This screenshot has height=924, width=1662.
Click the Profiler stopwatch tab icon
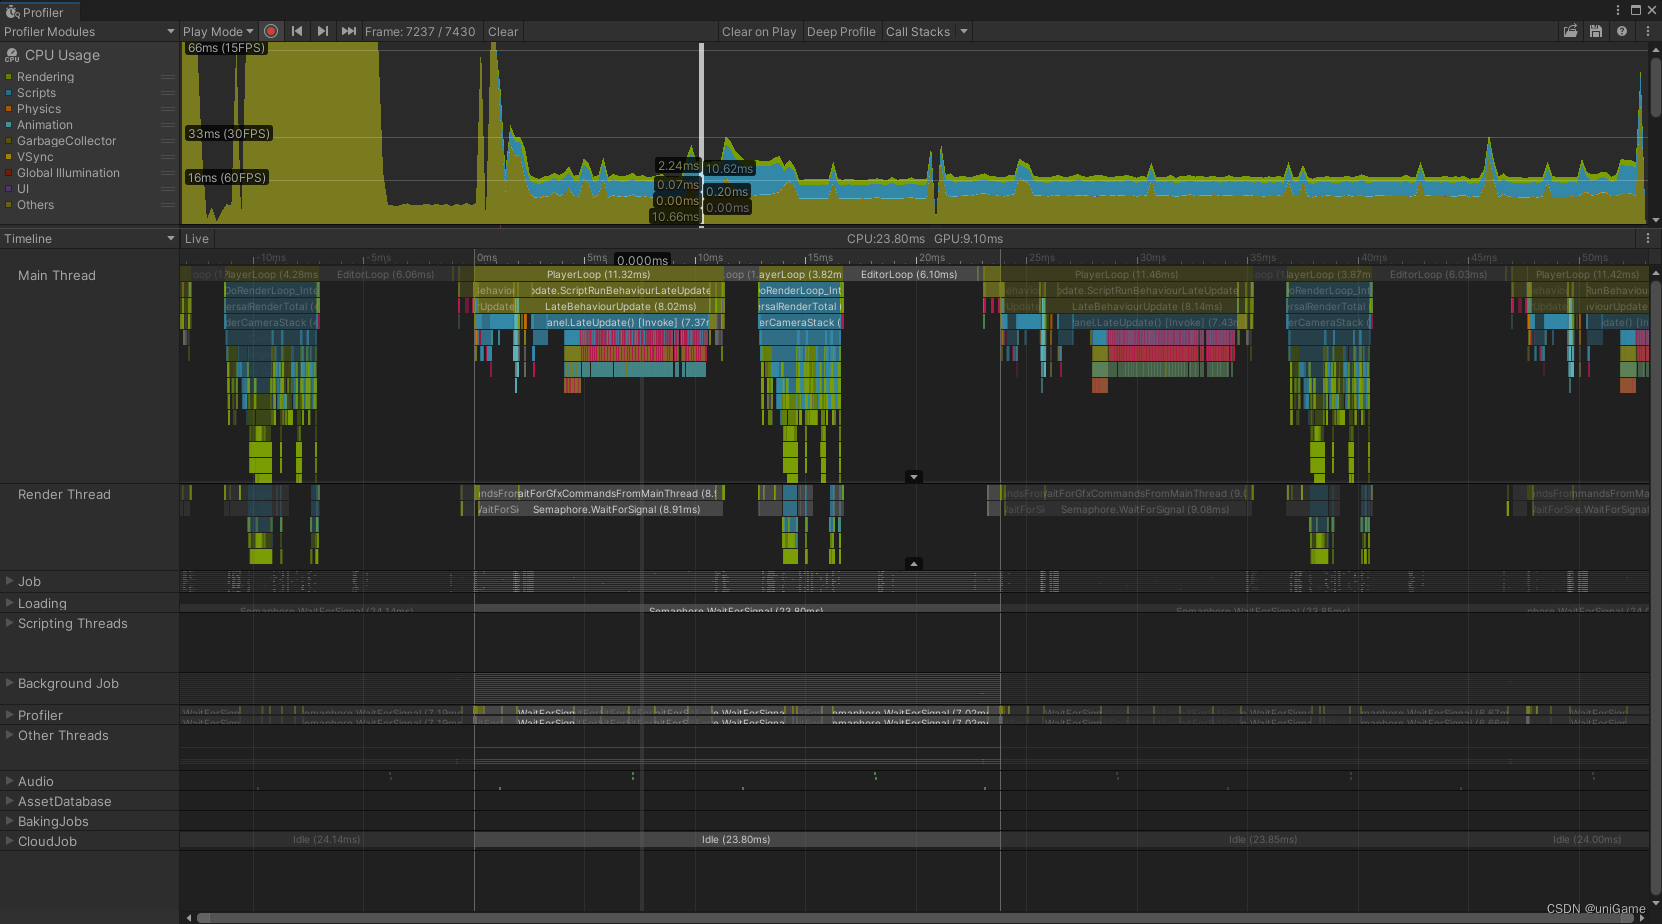click(12, 12)
